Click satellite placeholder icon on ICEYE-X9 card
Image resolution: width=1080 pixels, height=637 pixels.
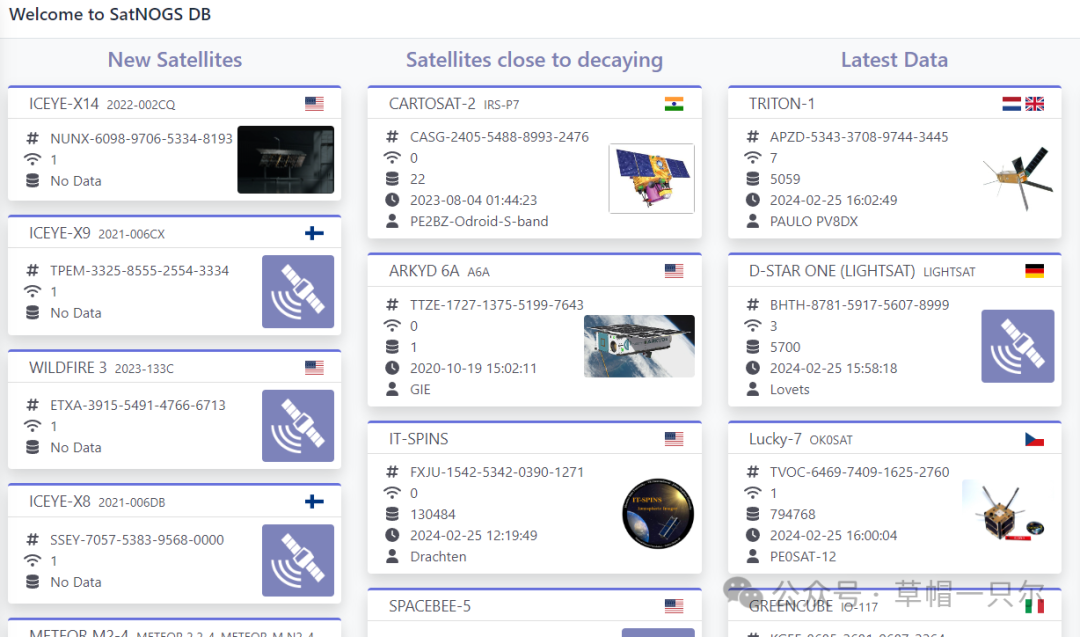click(298, 291)
